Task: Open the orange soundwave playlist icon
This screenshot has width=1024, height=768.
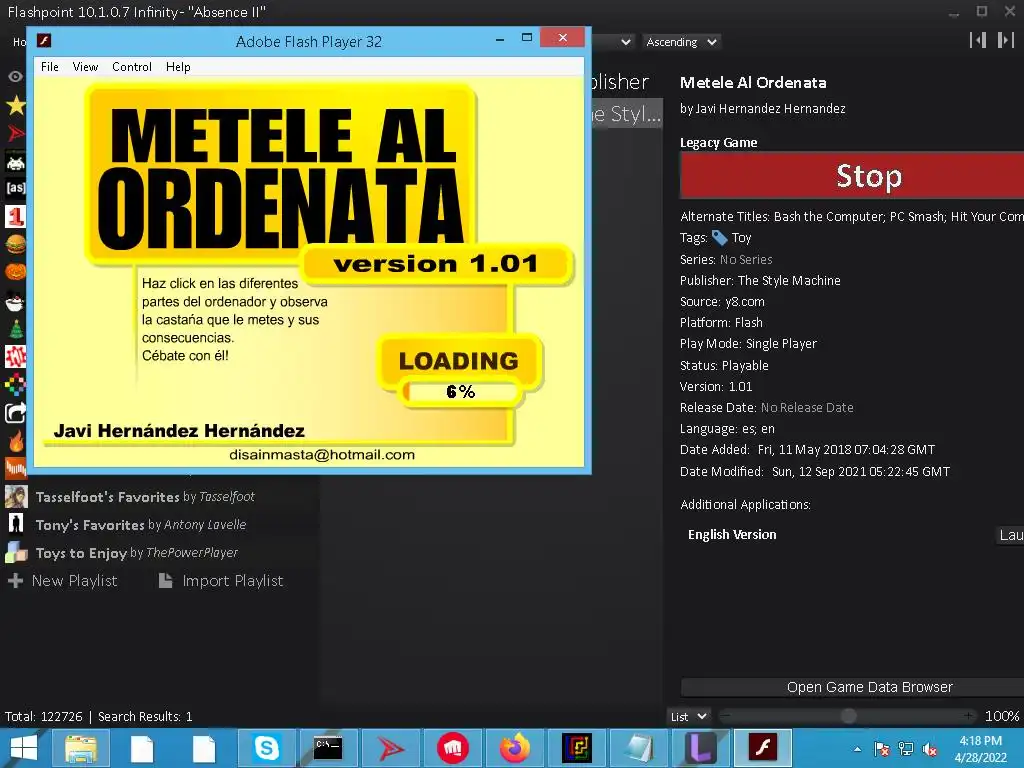Action: point(16,468)
